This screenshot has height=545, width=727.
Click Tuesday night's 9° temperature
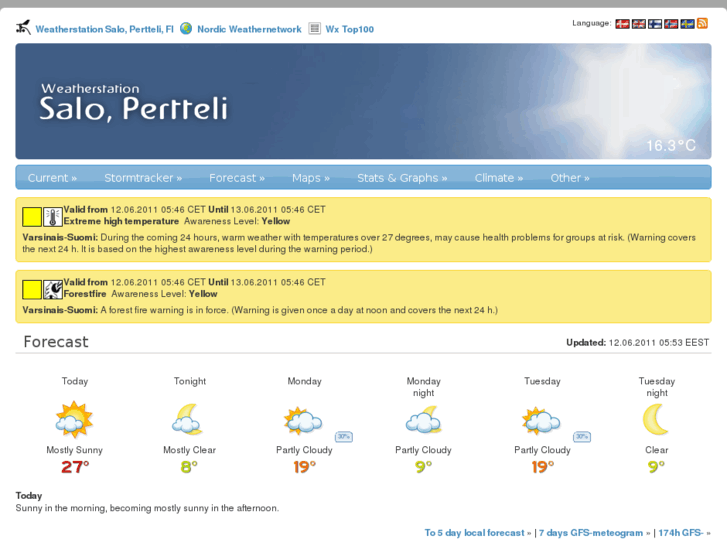656,467
